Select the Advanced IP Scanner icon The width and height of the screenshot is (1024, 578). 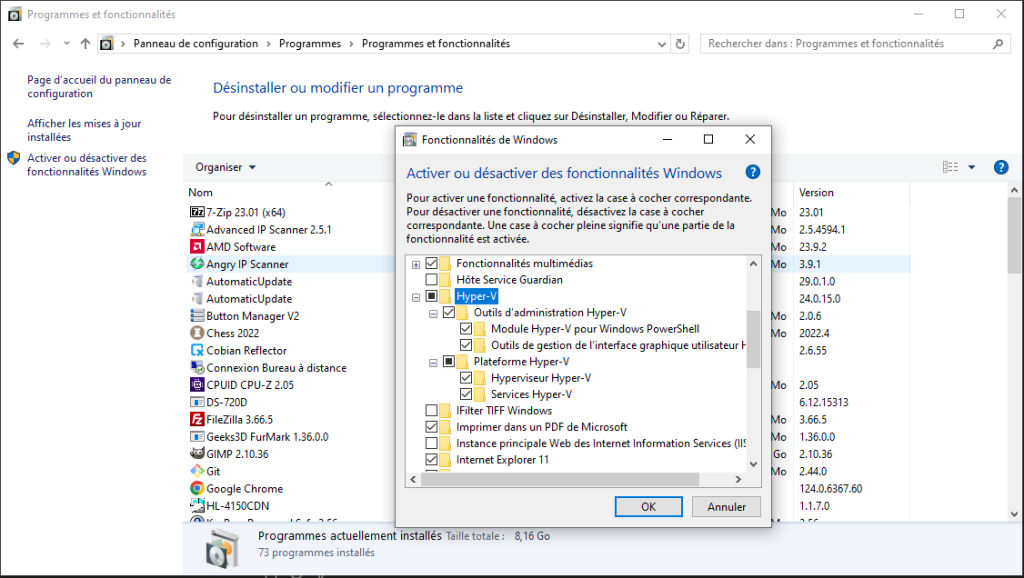(197, 229)
